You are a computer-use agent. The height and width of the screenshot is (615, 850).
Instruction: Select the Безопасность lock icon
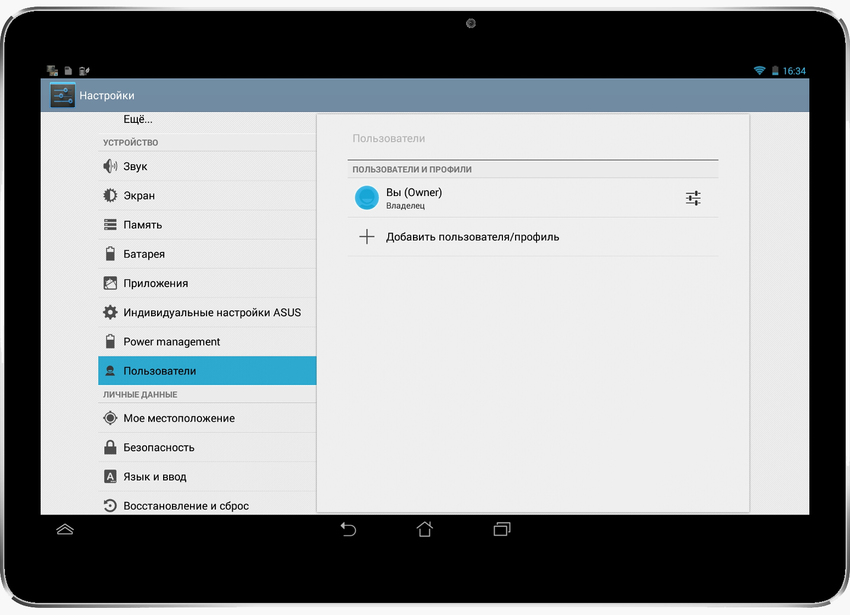click(110, 447)
